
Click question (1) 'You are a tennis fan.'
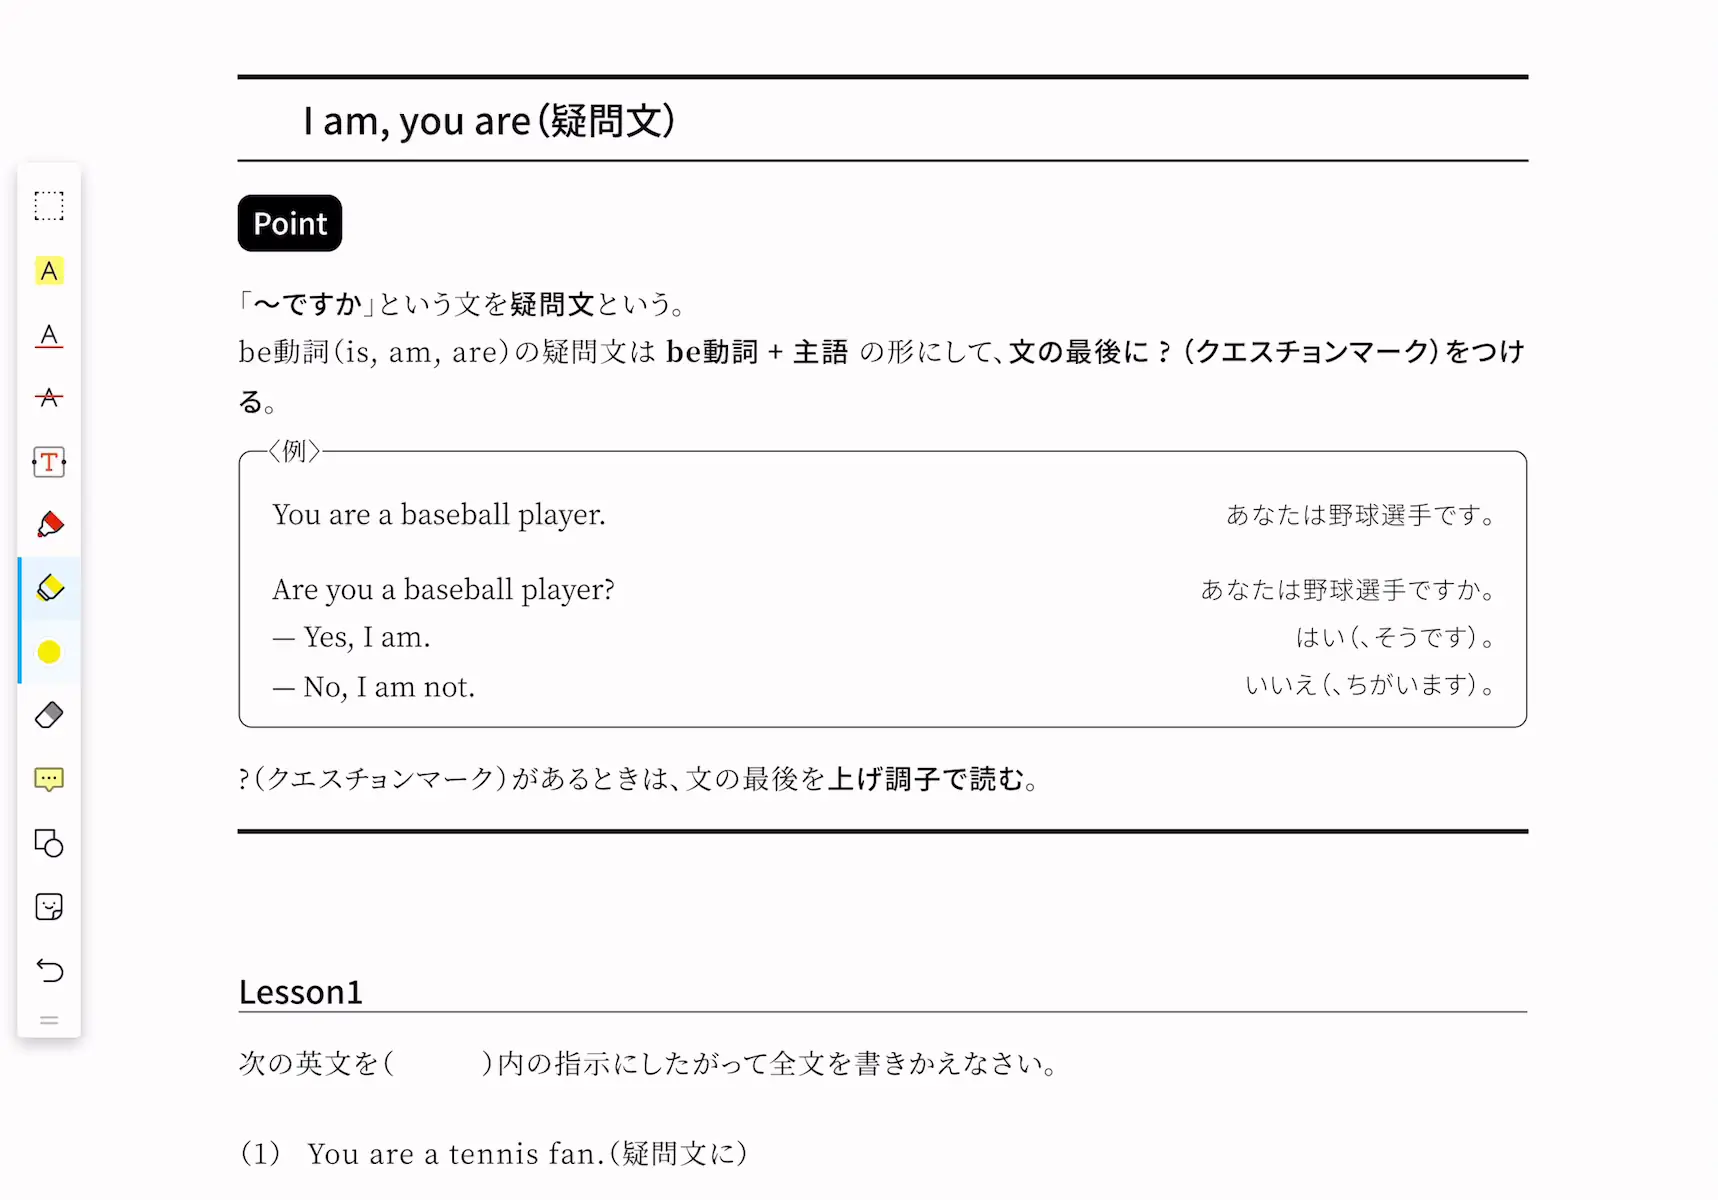coord(456,1154)
